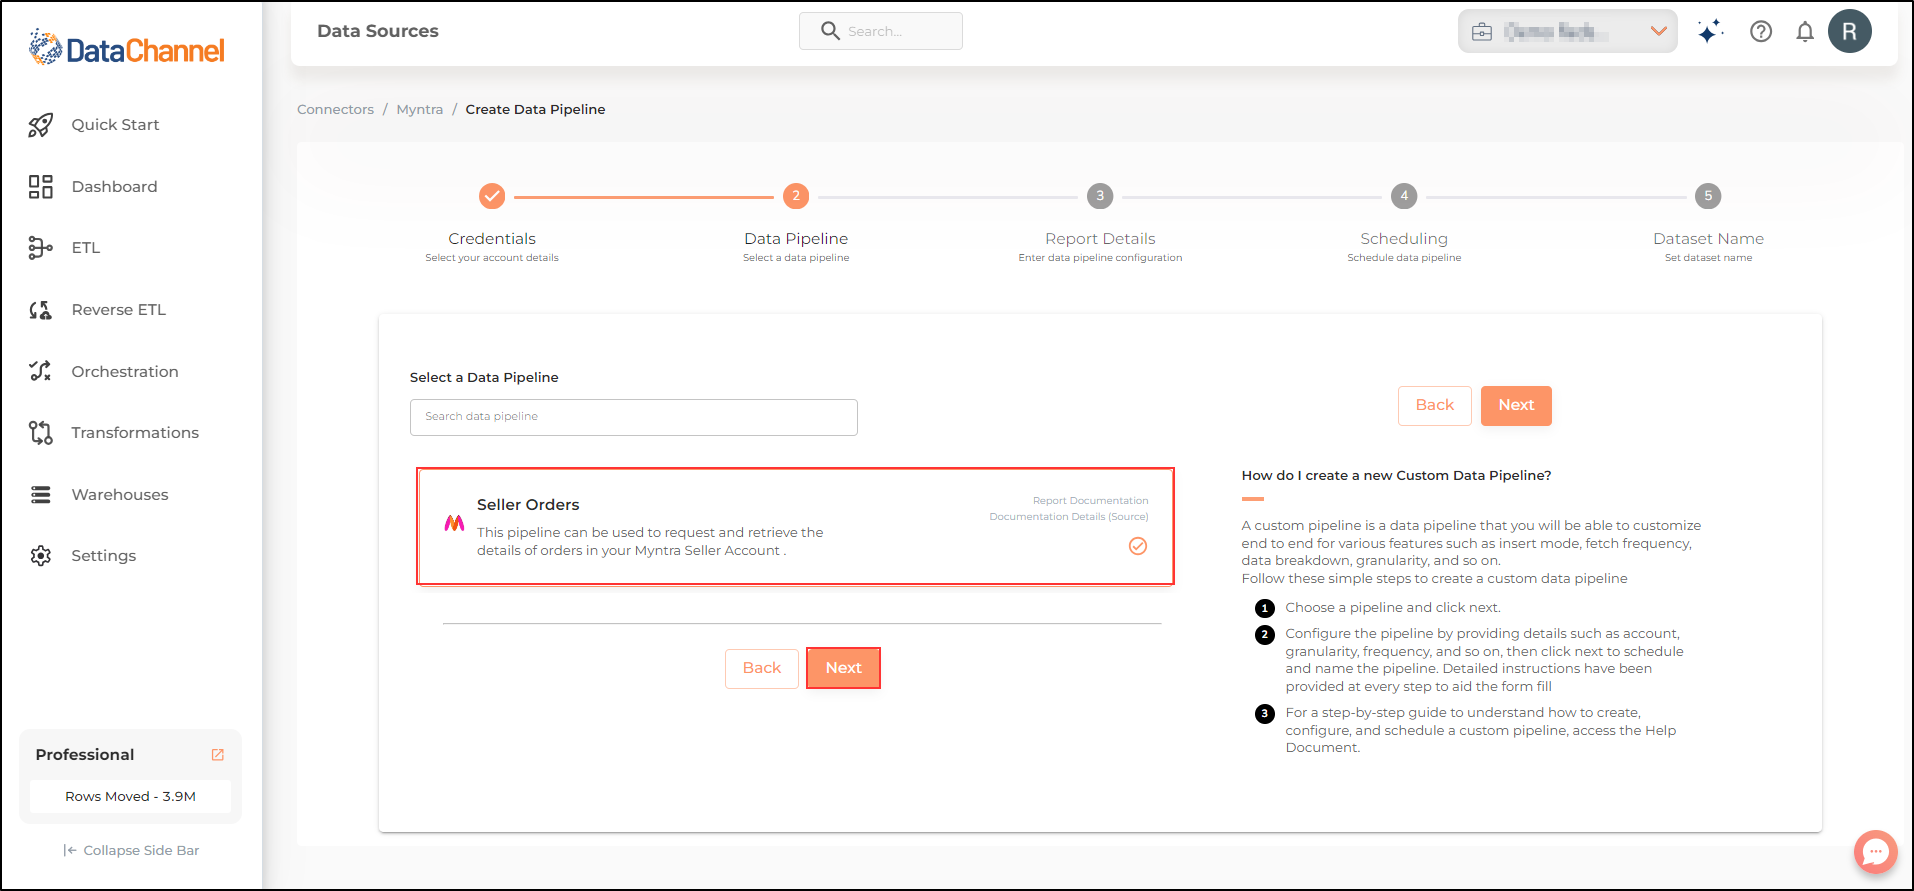Click Next below the pipeline list
1914x891 pixels.
[x=843, y=668]
